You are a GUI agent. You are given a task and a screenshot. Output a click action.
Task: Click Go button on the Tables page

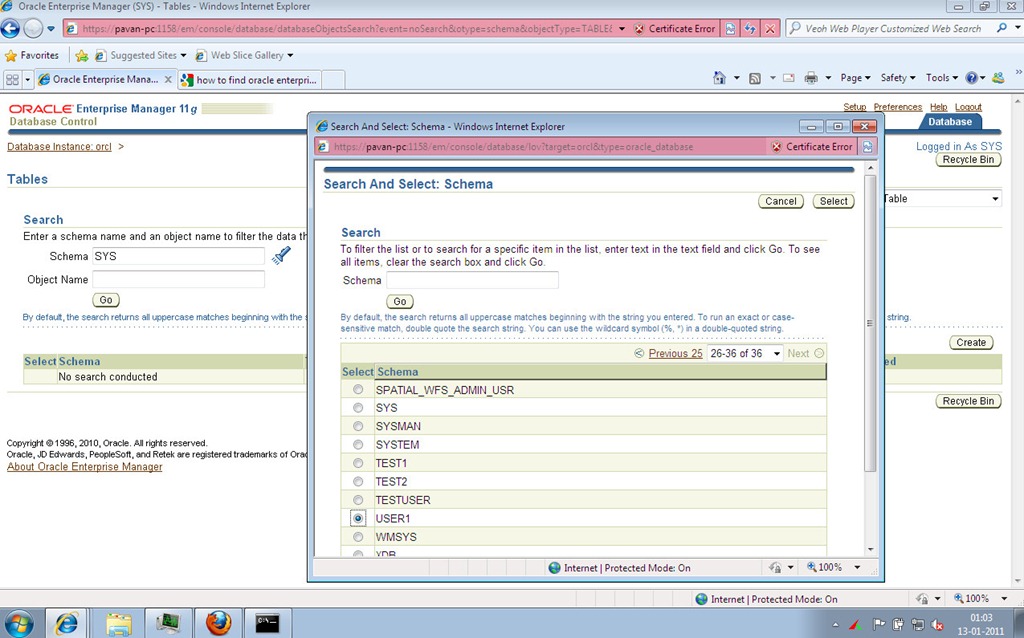click(x=106, y=300)
